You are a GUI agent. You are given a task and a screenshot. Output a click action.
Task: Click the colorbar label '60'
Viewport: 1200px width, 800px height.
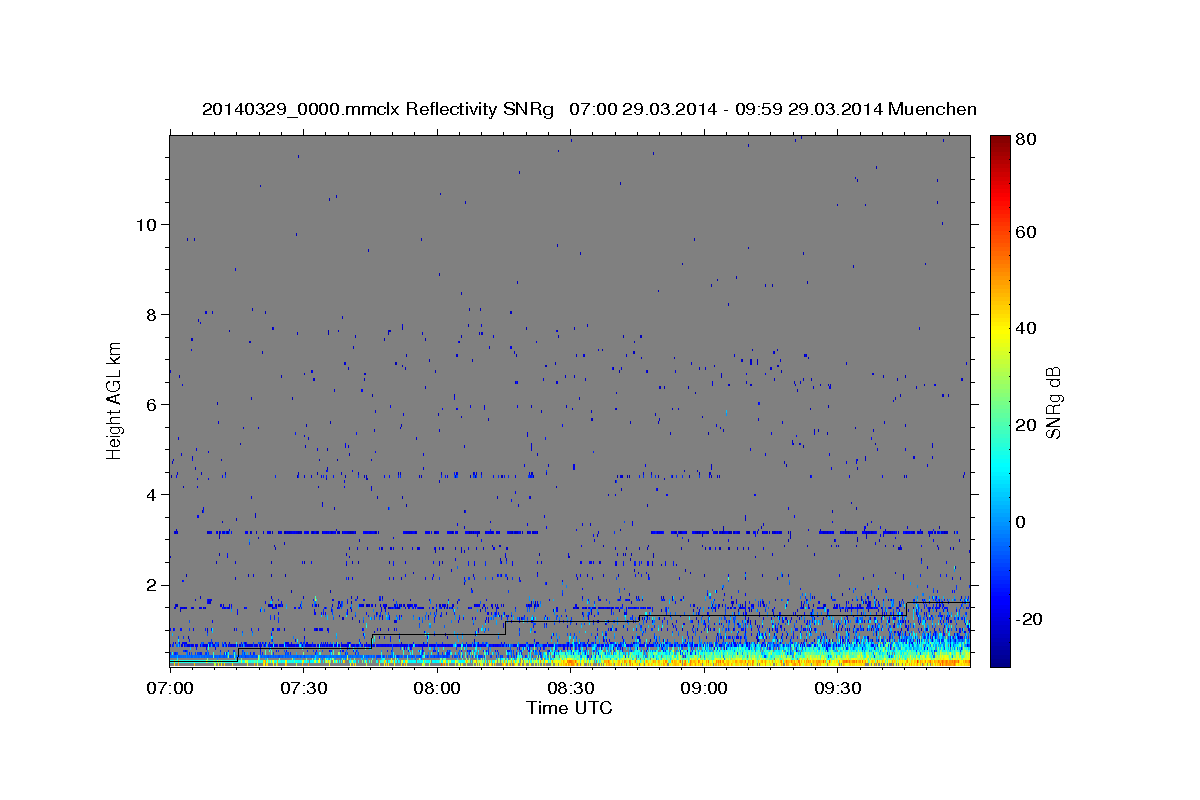pyautogui.click(x=1025, y=232)
